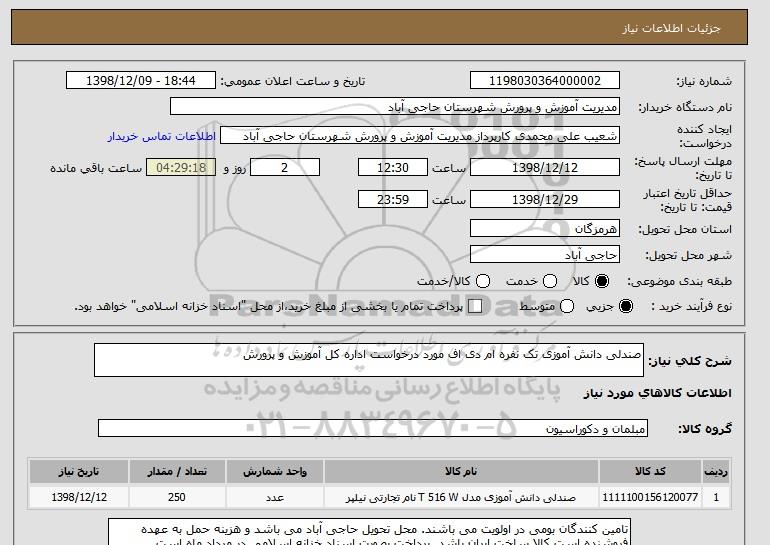Click the شماره نیاز number field

pos(545,81)
